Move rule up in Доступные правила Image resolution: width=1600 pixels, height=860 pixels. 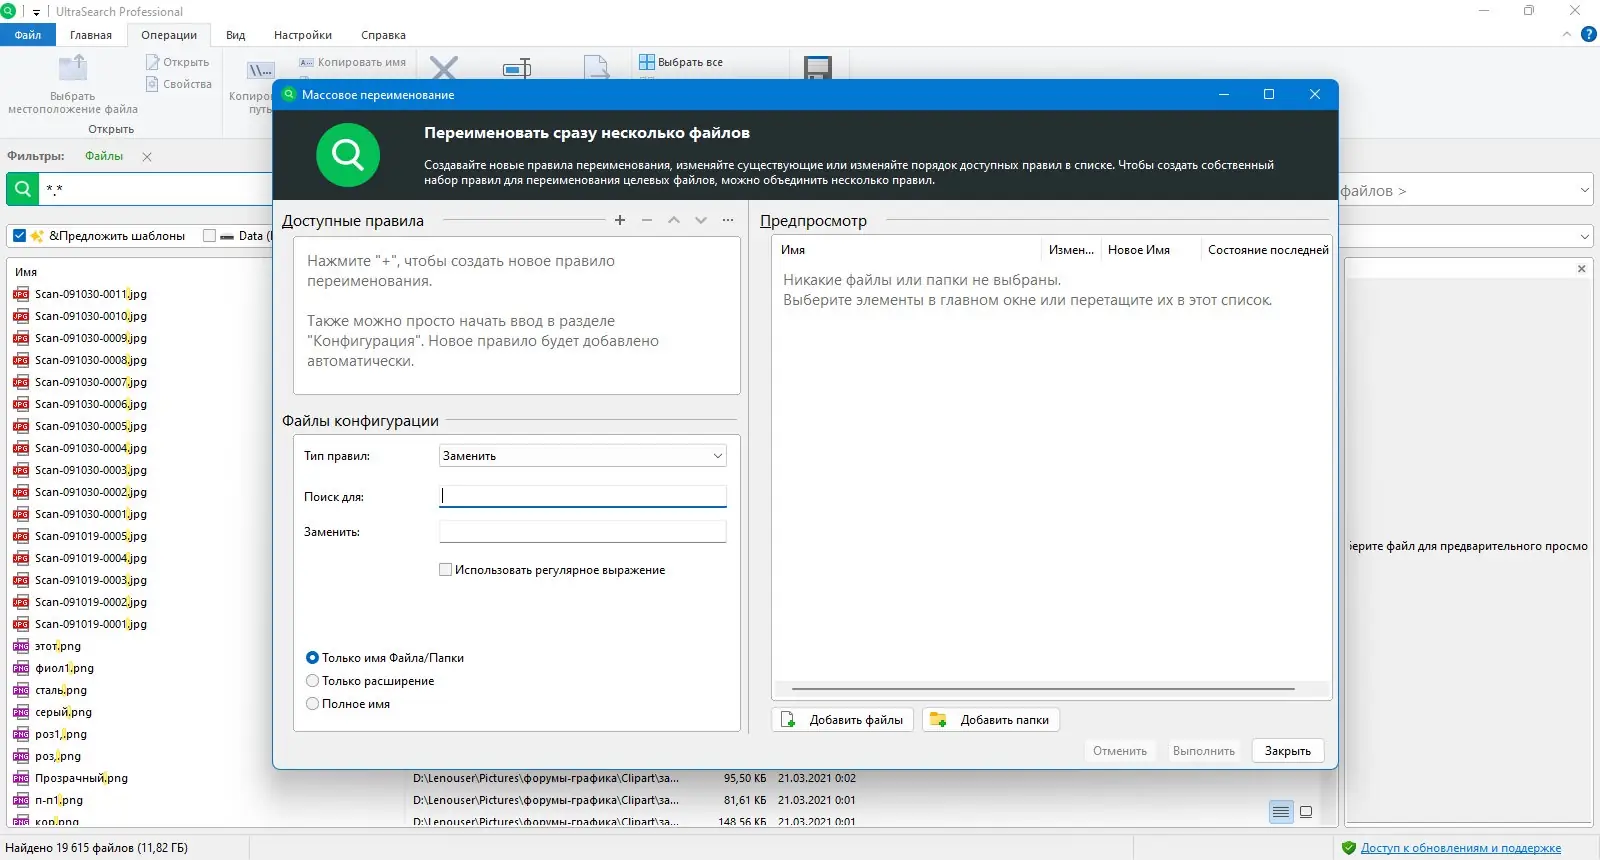(x=674, y=220)
